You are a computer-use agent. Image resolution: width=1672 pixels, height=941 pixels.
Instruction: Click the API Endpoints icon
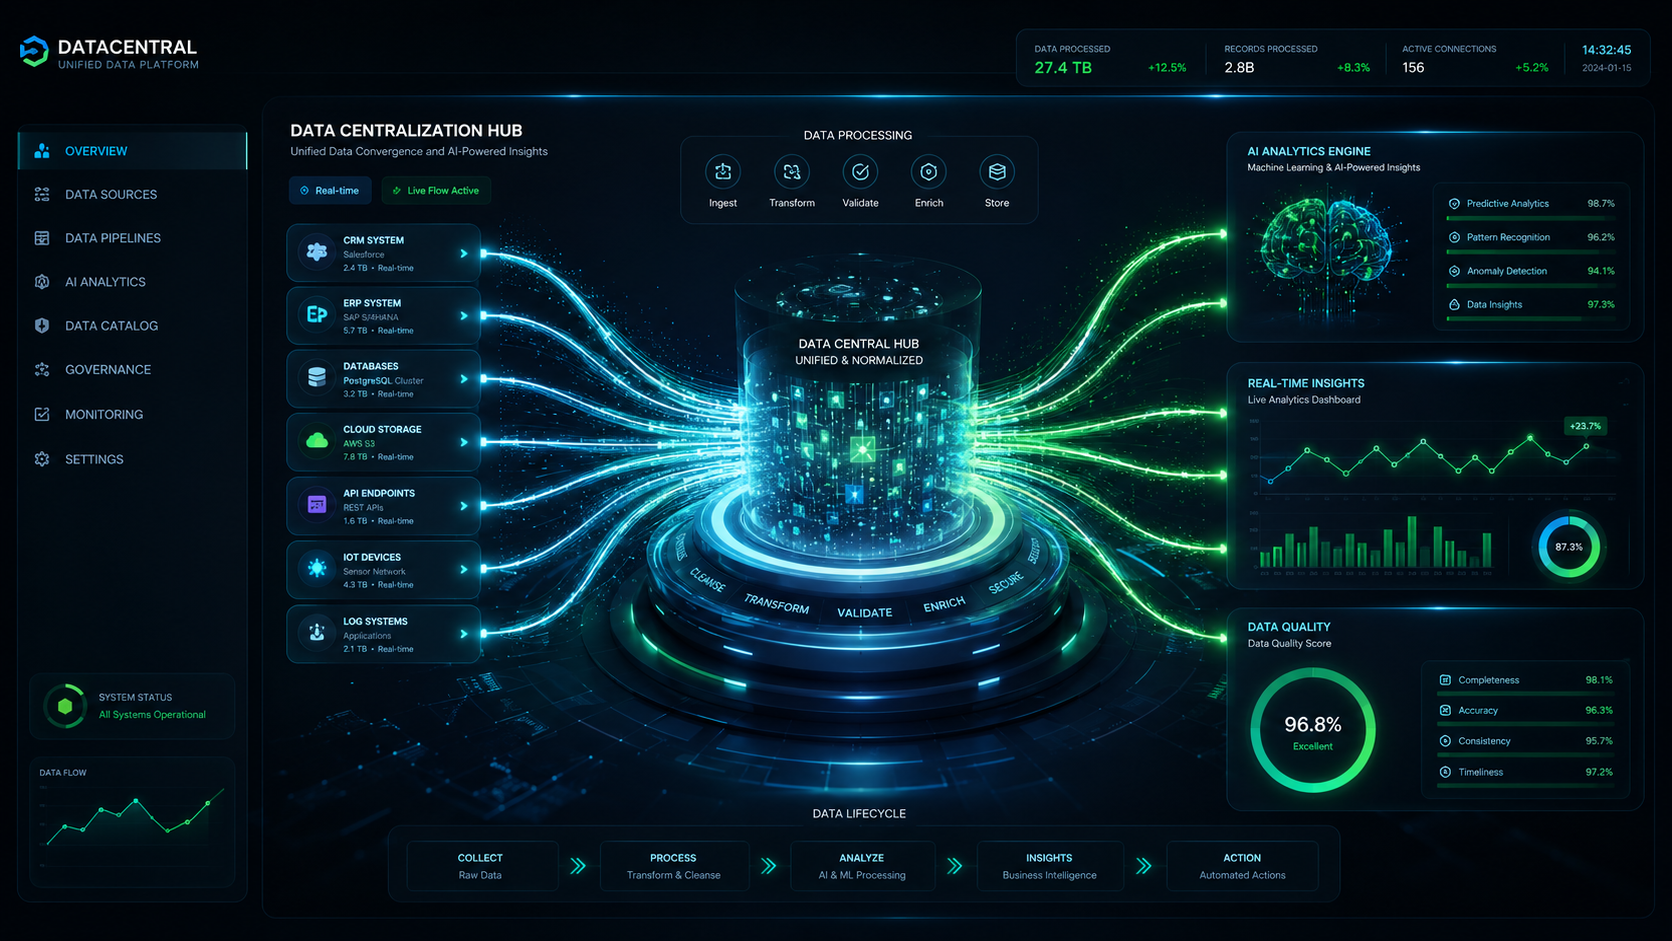(x=317, y=505)
